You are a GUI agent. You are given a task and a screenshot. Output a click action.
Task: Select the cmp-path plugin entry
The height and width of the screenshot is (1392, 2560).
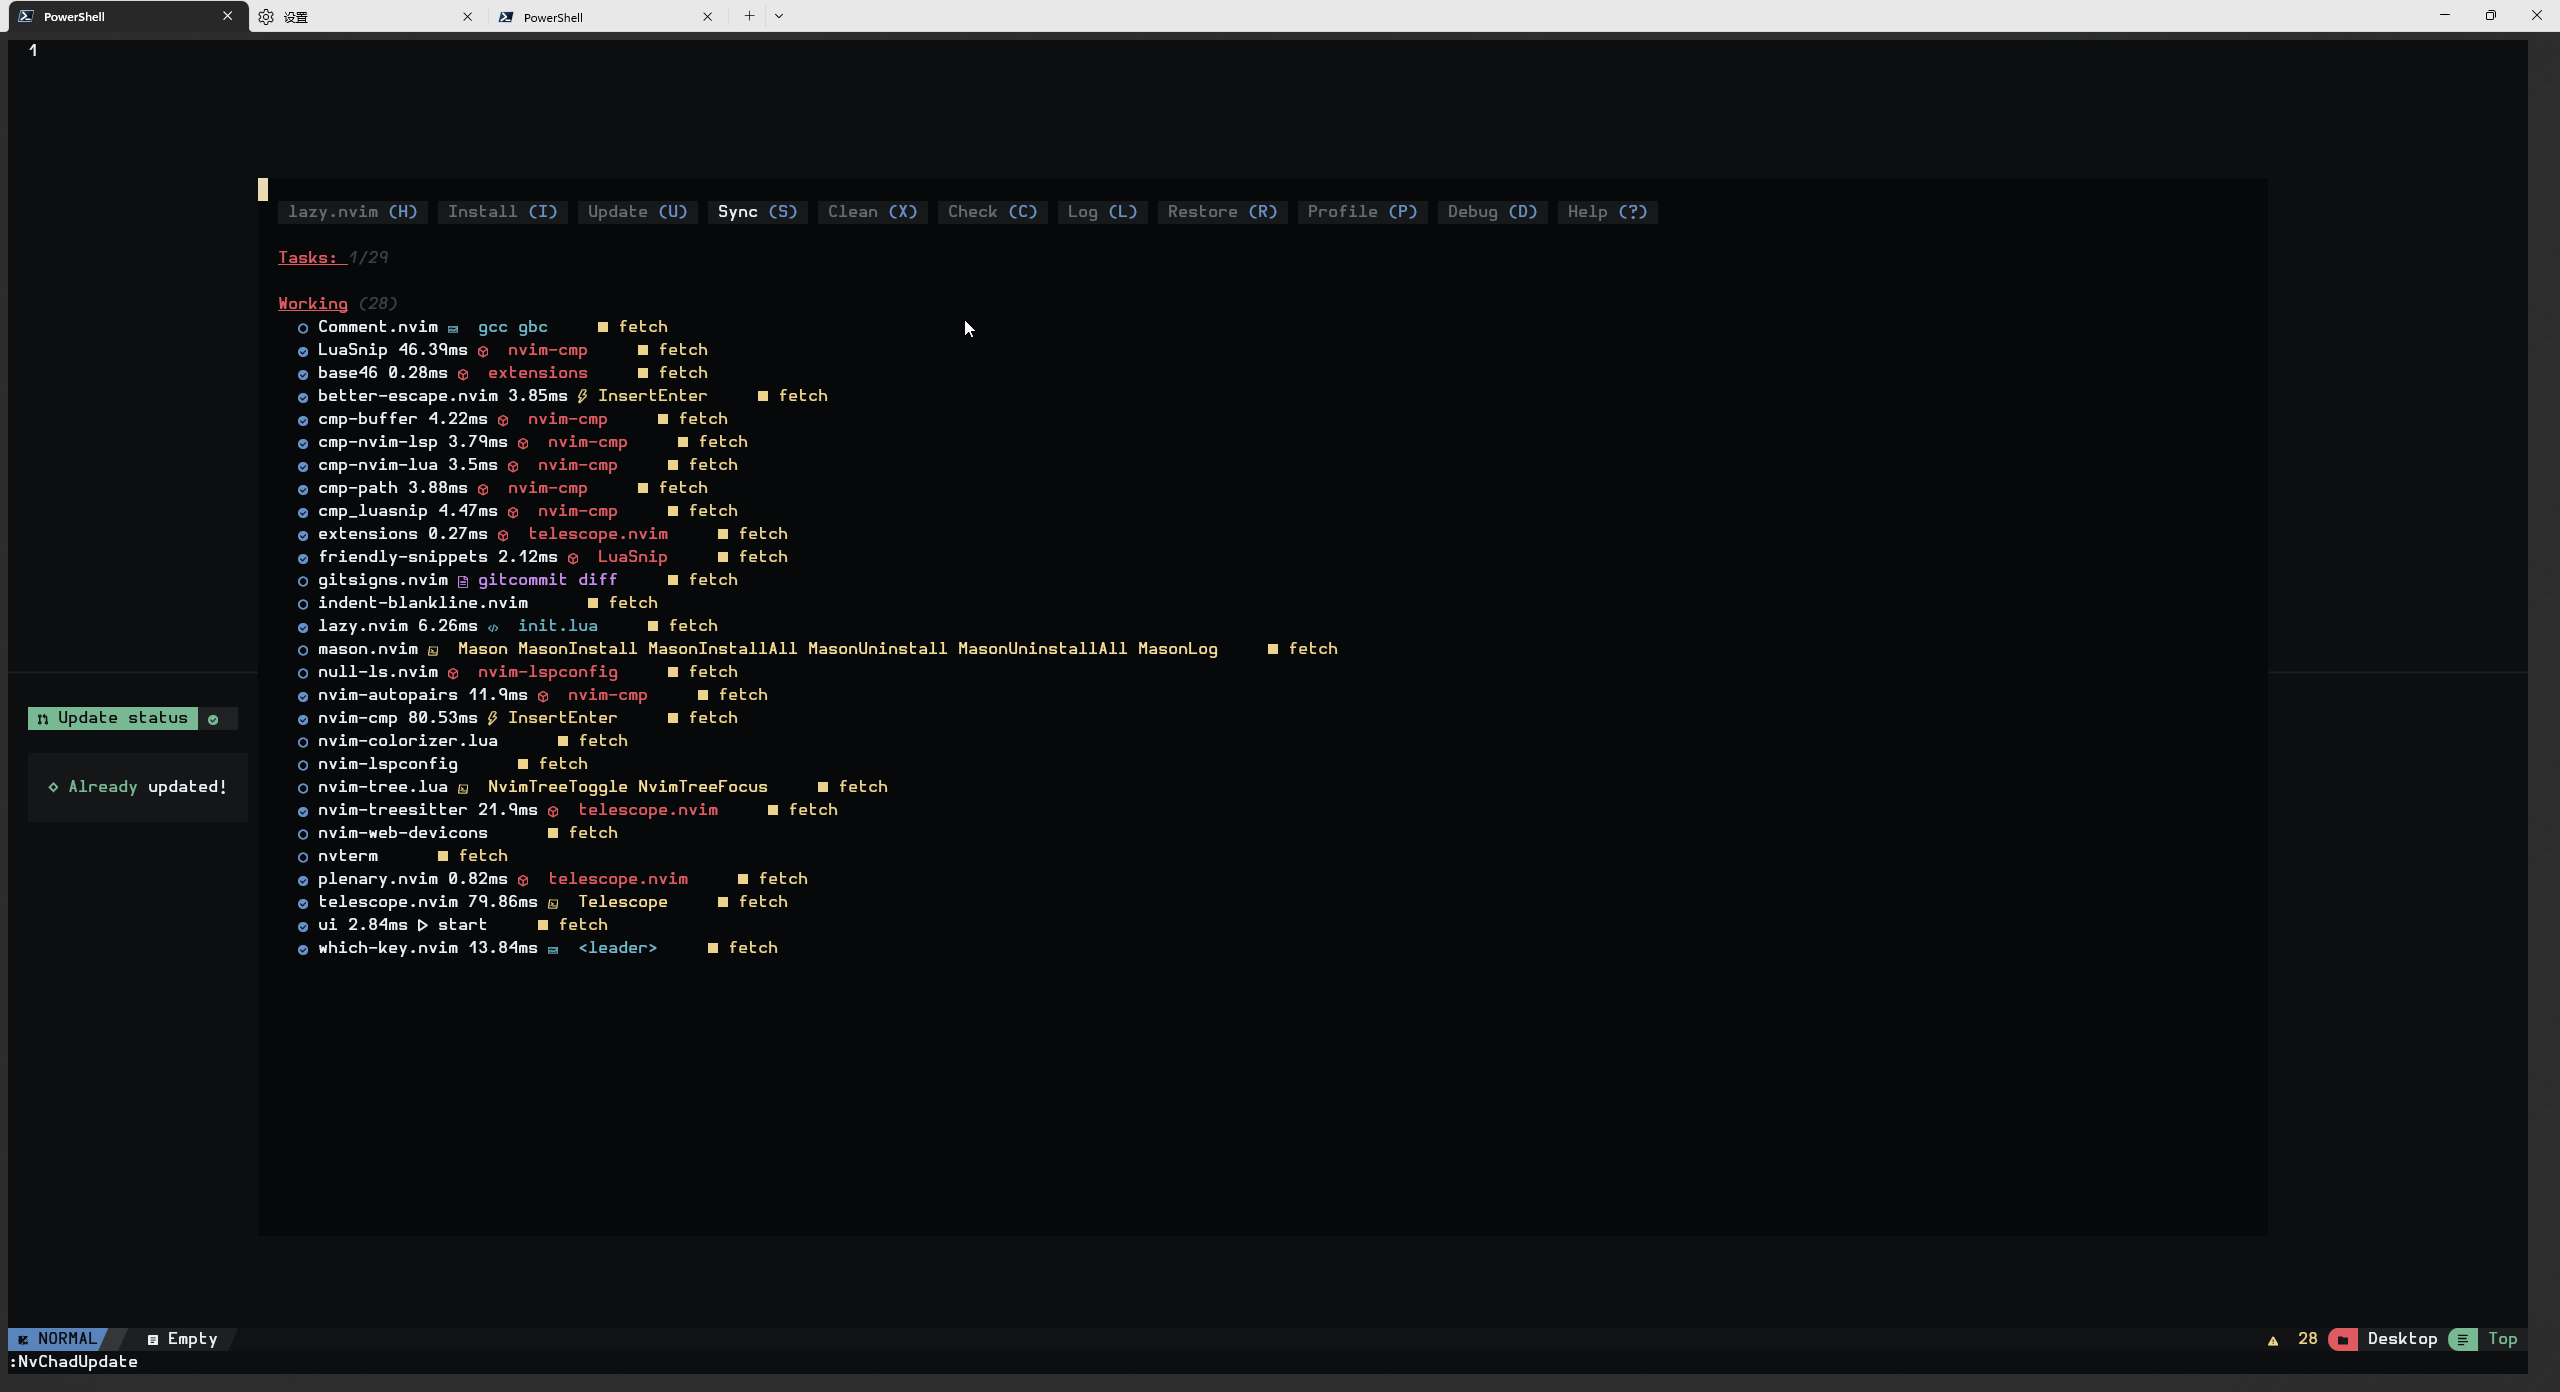click(503, 488)
